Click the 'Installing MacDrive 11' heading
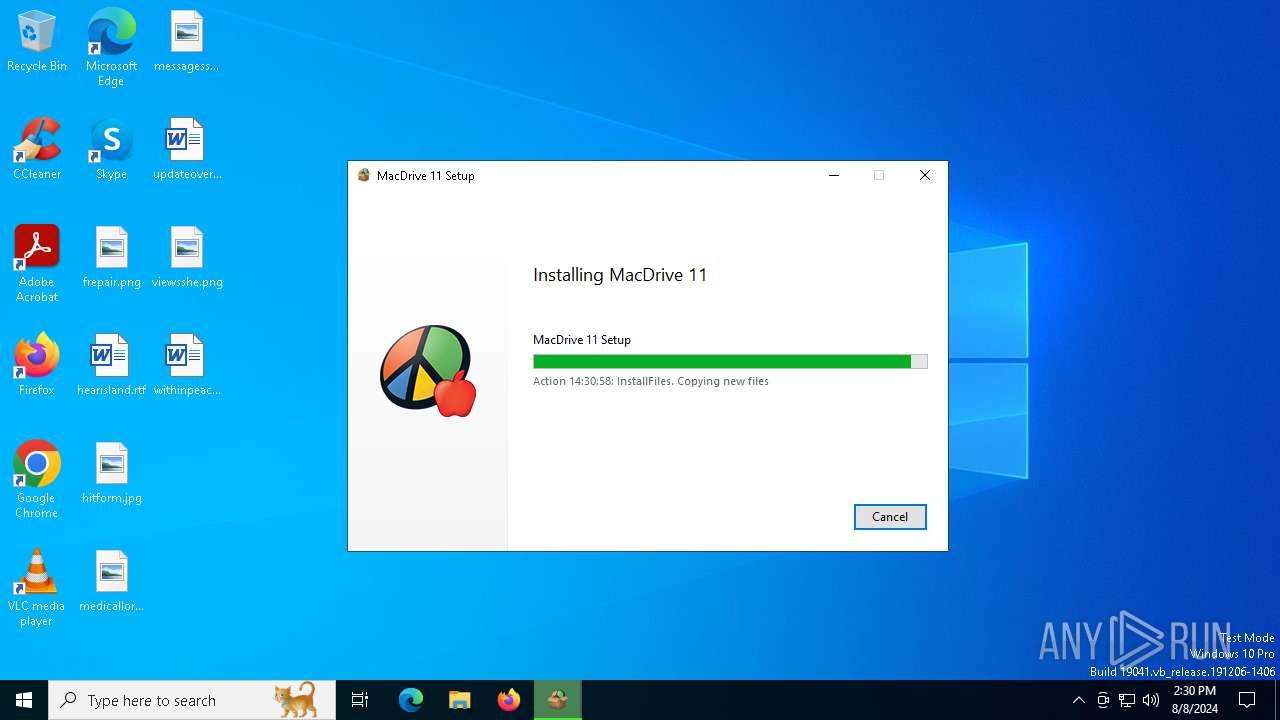The height and width of the screenshot is (720, 1280). (x=620, y=275)
